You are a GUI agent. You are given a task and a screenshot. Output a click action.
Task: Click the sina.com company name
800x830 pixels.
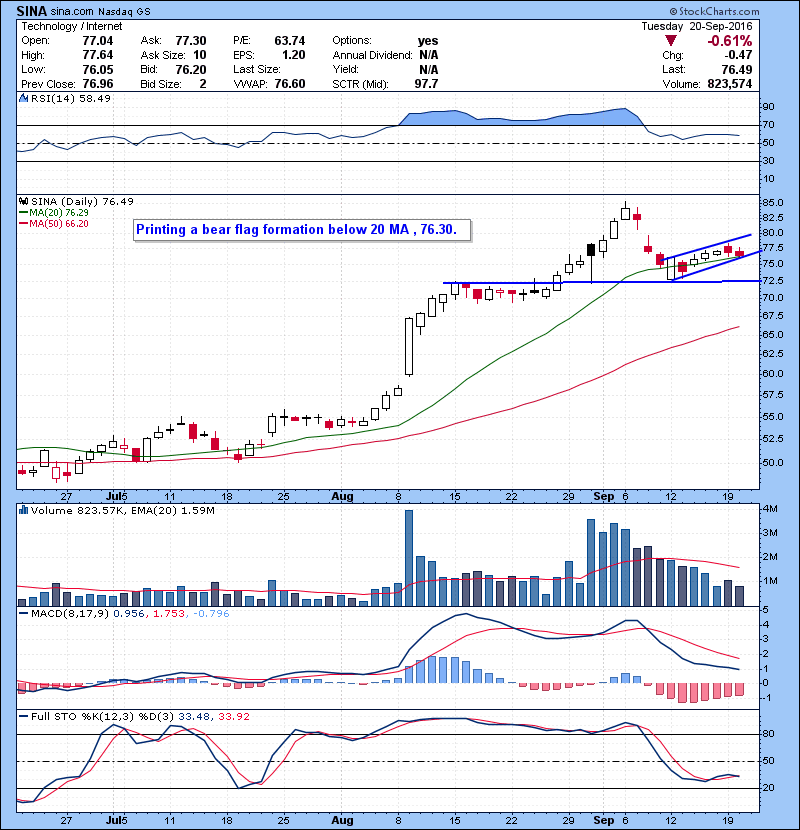pos(73,12)
